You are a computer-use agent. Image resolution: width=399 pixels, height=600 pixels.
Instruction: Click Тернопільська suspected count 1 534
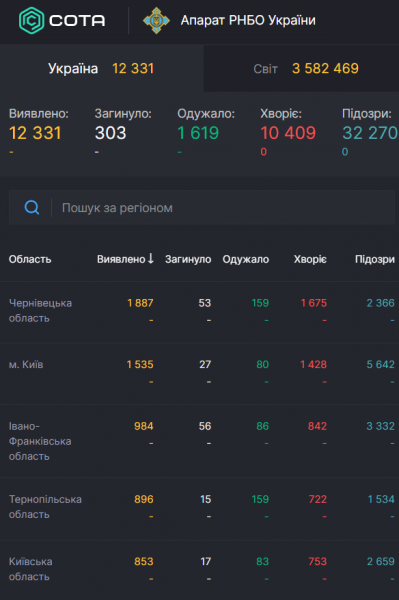point(381,499)
